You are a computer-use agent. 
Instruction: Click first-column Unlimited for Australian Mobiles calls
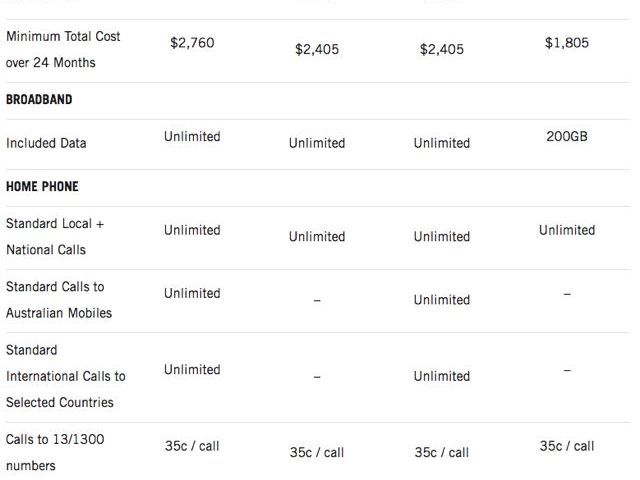point(192,293)
